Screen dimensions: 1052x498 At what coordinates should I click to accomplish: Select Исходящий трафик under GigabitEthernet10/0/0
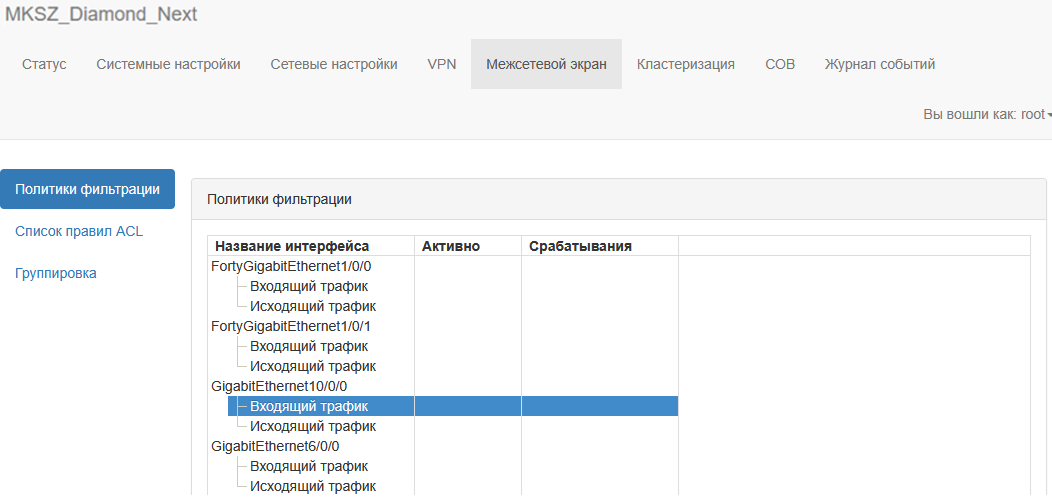click(x=312, y=426)
